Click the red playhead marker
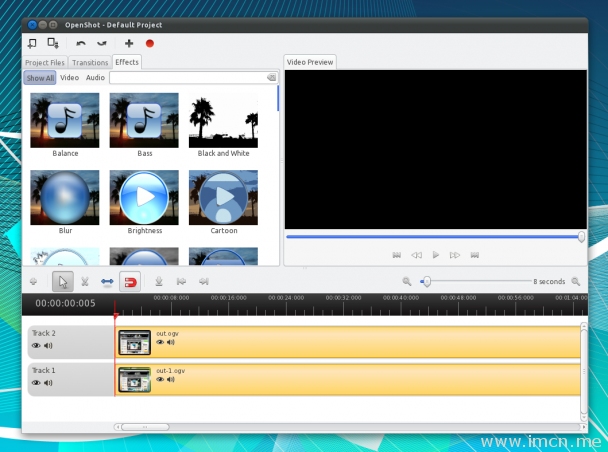The width and height of the screenshot is (608, 452). (x=115, y=316)
